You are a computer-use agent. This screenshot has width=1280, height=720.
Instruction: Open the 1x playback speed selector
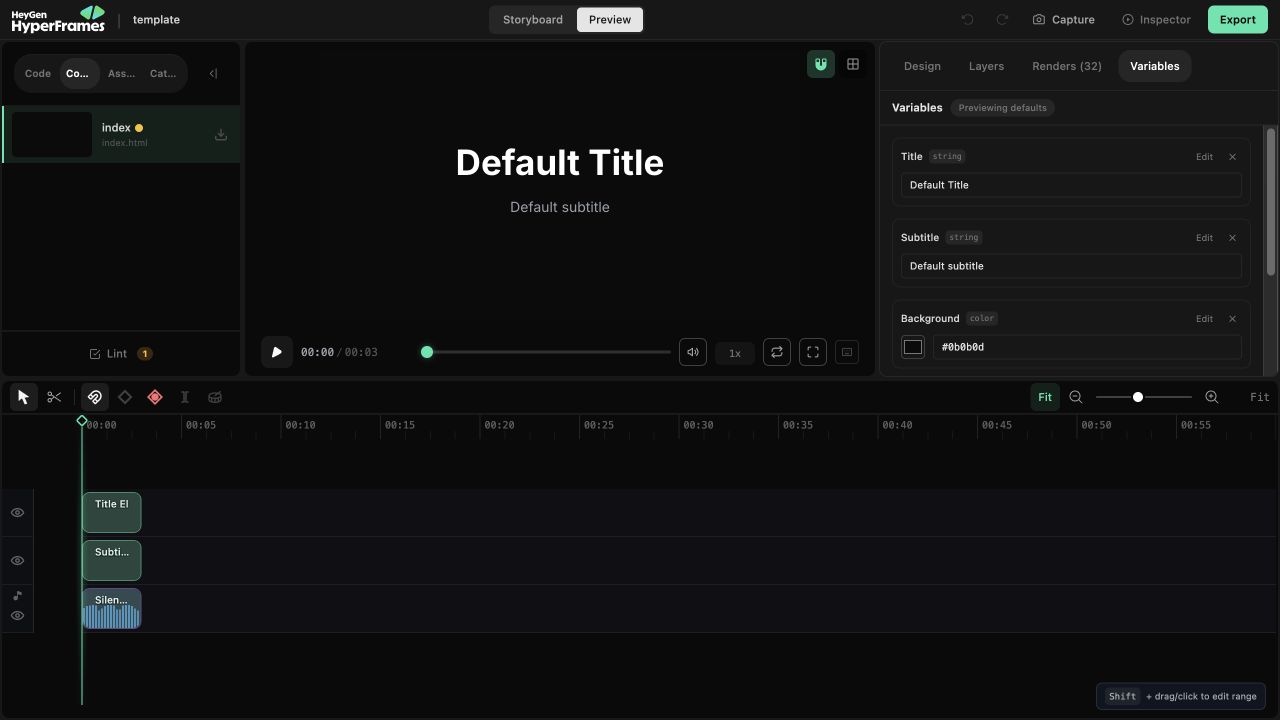coord(735,353)
